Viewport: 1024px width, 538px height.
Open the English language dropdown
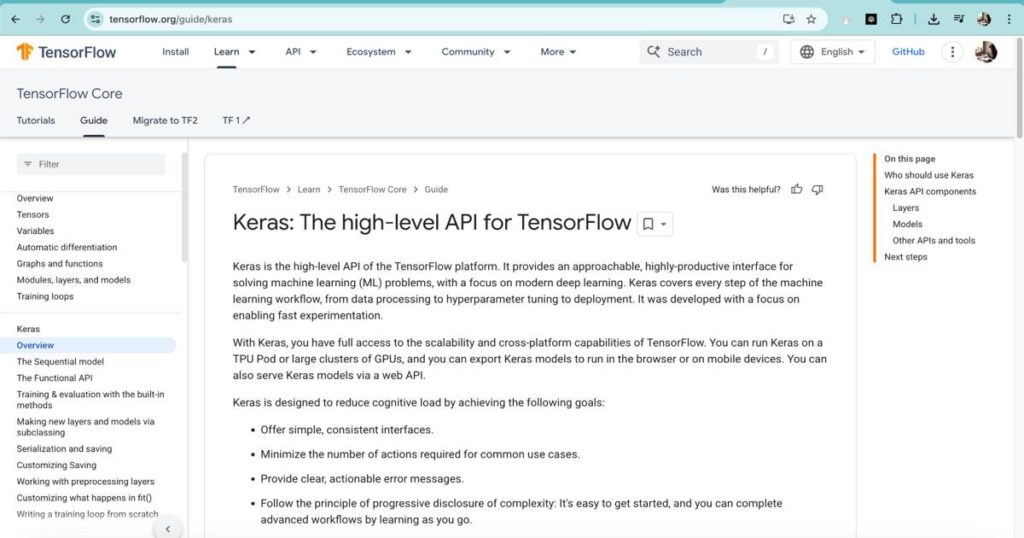(x=832, y=52)
